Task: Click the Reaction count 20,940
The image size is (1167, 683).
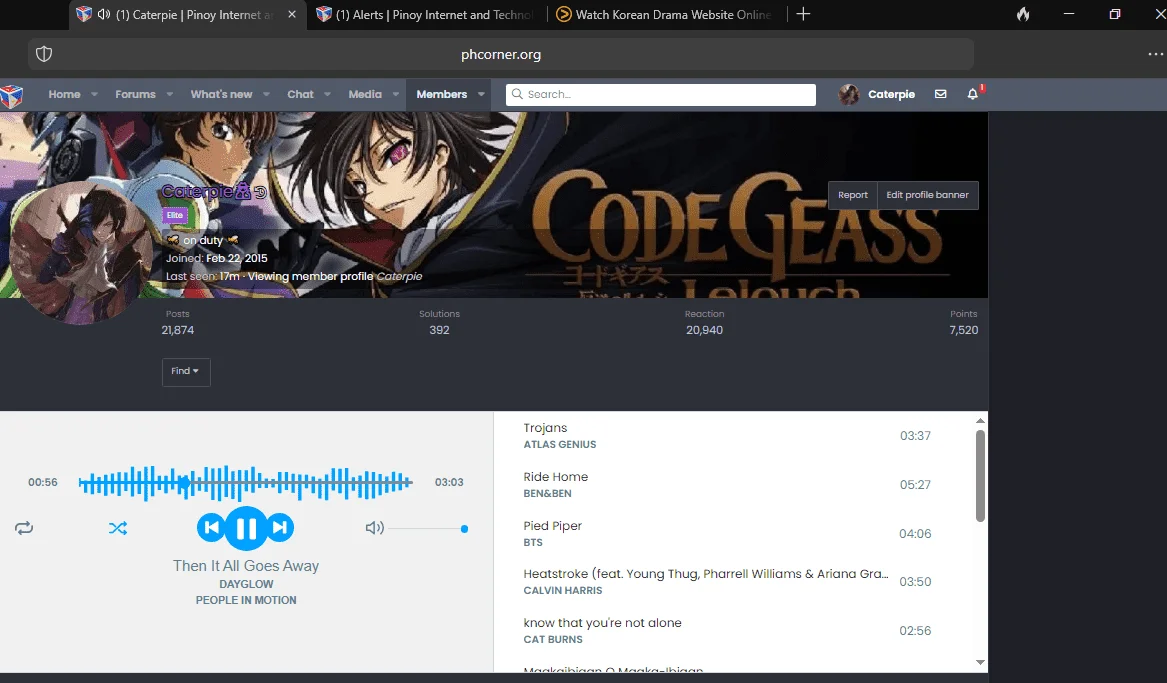Action: (x=704, y=330)
